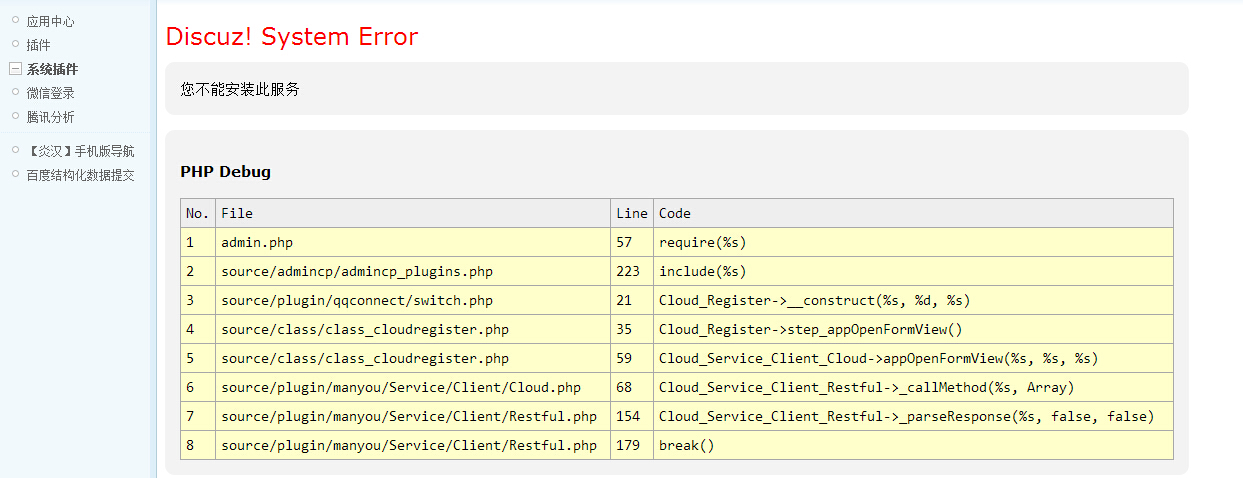Open 【炎汉】手机版导航 plugin link
Image resolution: width=1243 pixels, height=478 pixels.
coord(80,152)
